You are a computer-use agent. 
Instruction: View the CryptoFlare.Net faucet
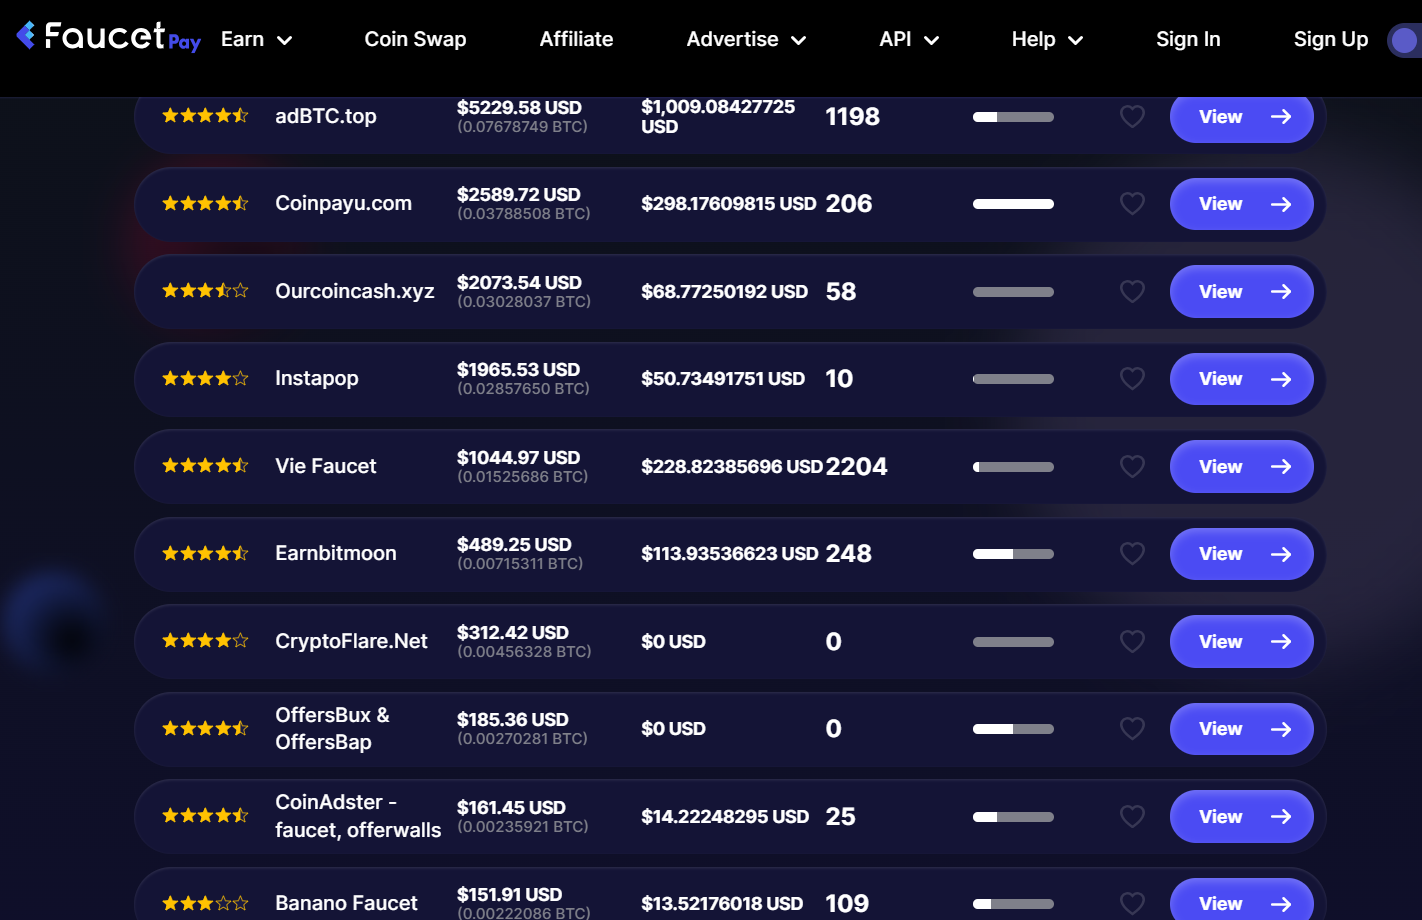point(1242,642)
